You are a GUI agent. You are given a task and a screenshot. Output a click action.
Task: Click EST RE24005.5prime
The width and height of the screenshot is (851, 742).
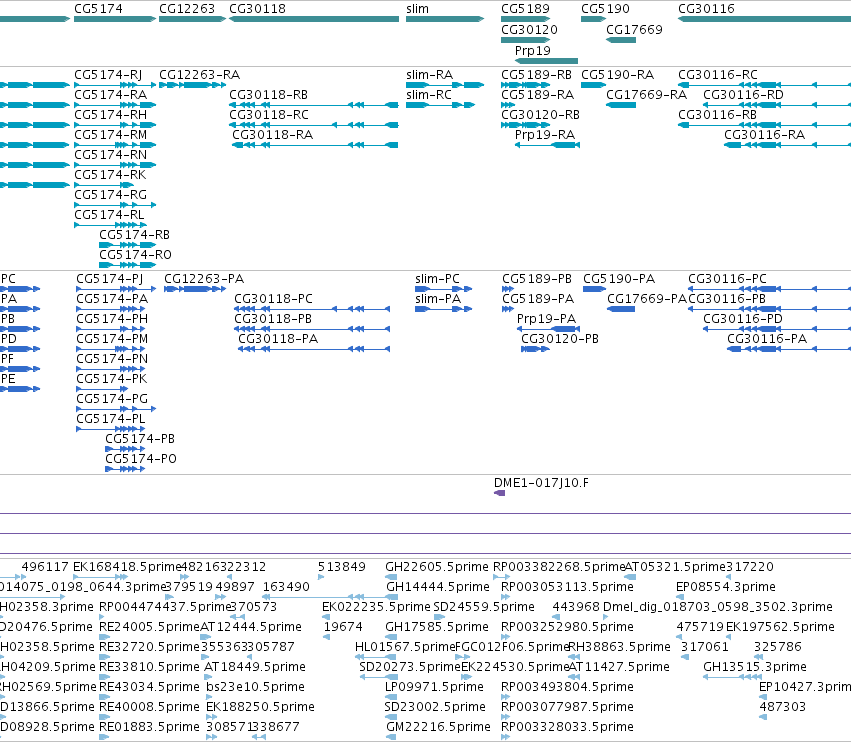point(150,626)
